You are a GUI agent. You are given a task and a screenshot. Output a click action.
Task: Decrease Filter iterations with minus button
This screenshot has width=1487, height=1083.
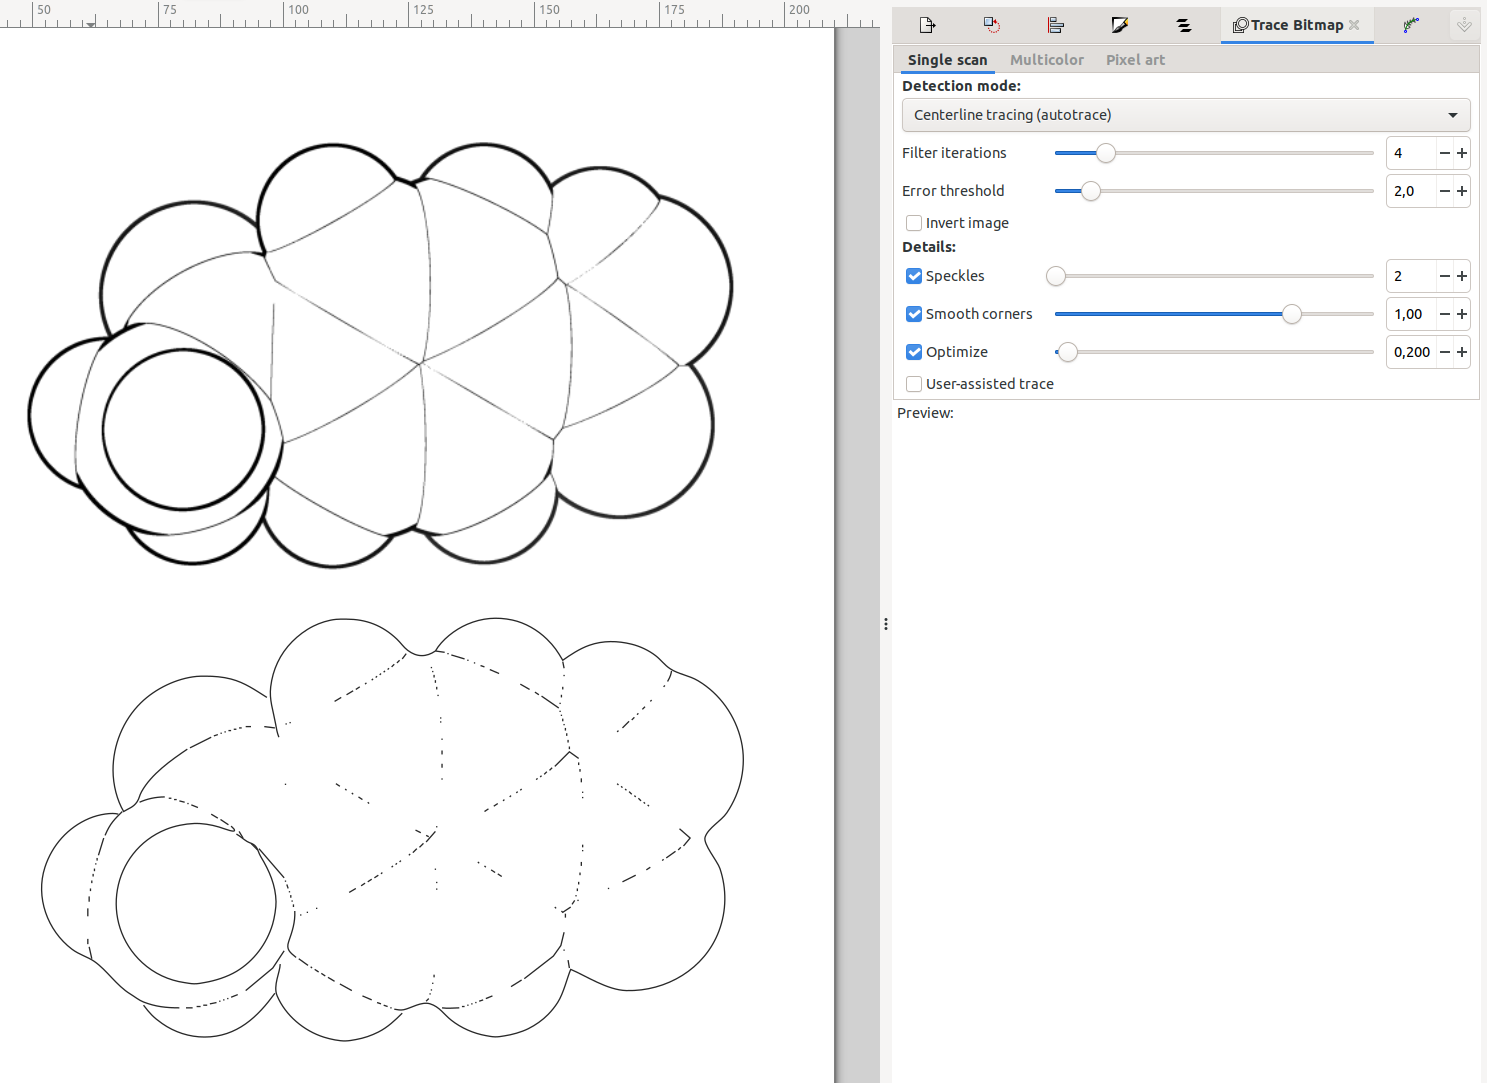point(1444,153)
